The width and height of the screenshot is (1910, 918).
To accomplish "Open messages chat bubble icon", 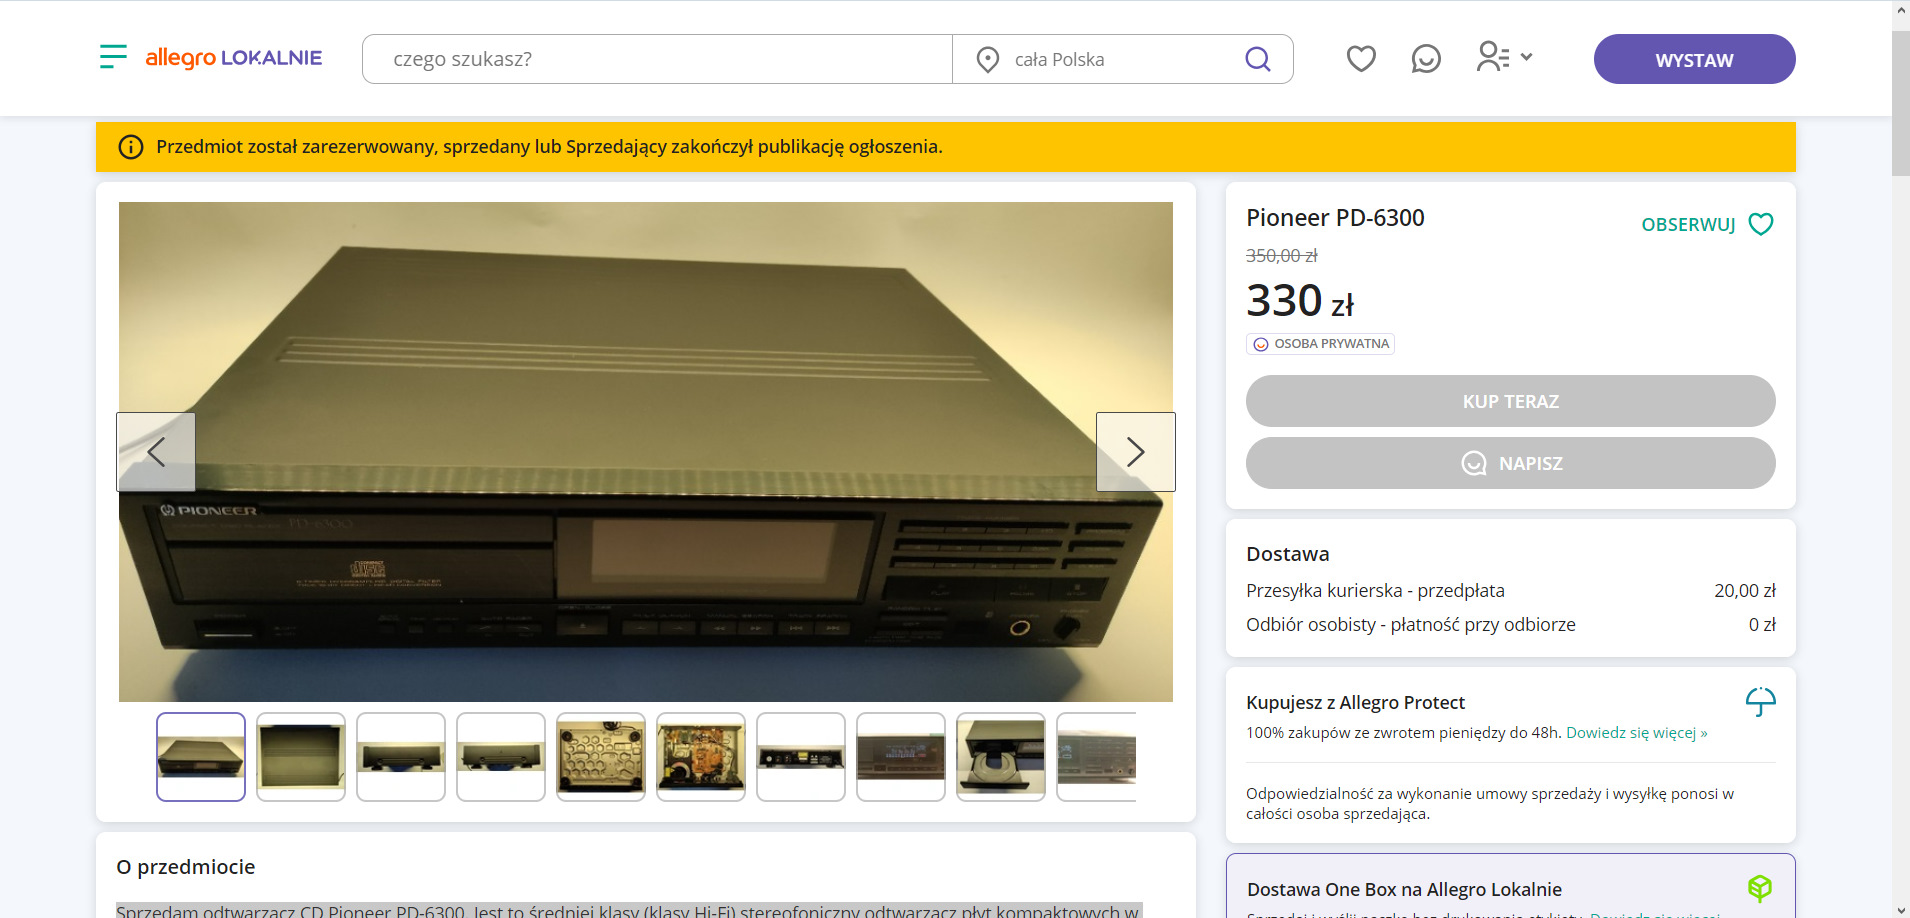I will (1426, 59).
